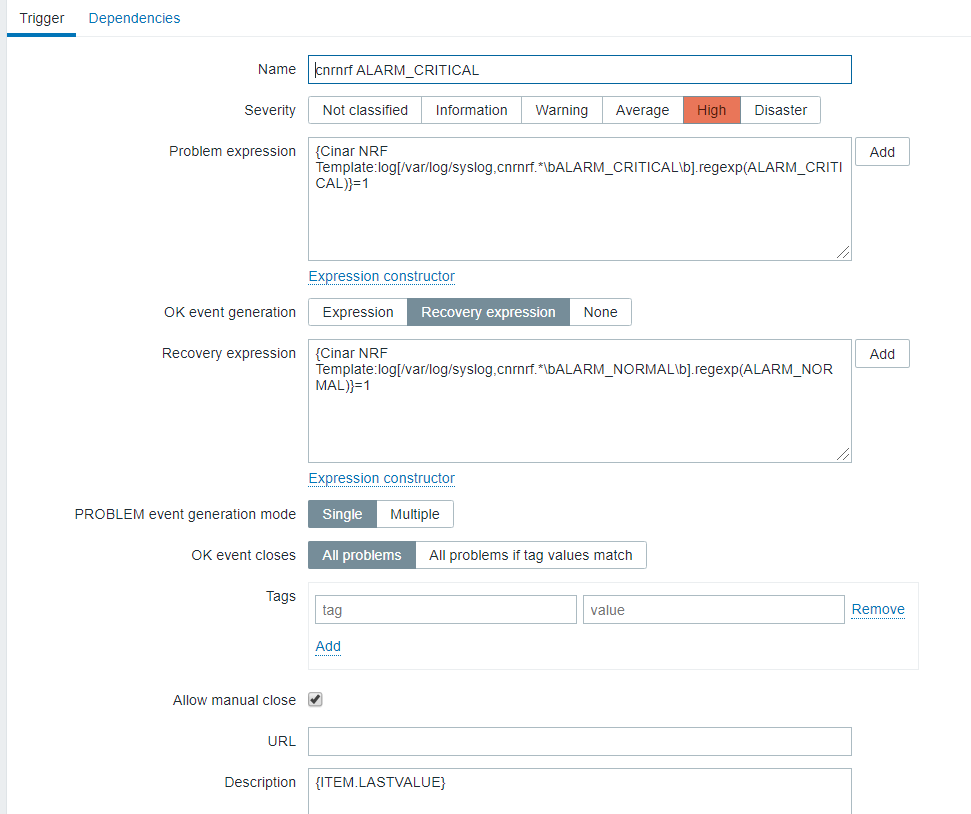This screenshot has height=814, width=971.
Task: Choose Warning severity level
Action: point(561,110)
